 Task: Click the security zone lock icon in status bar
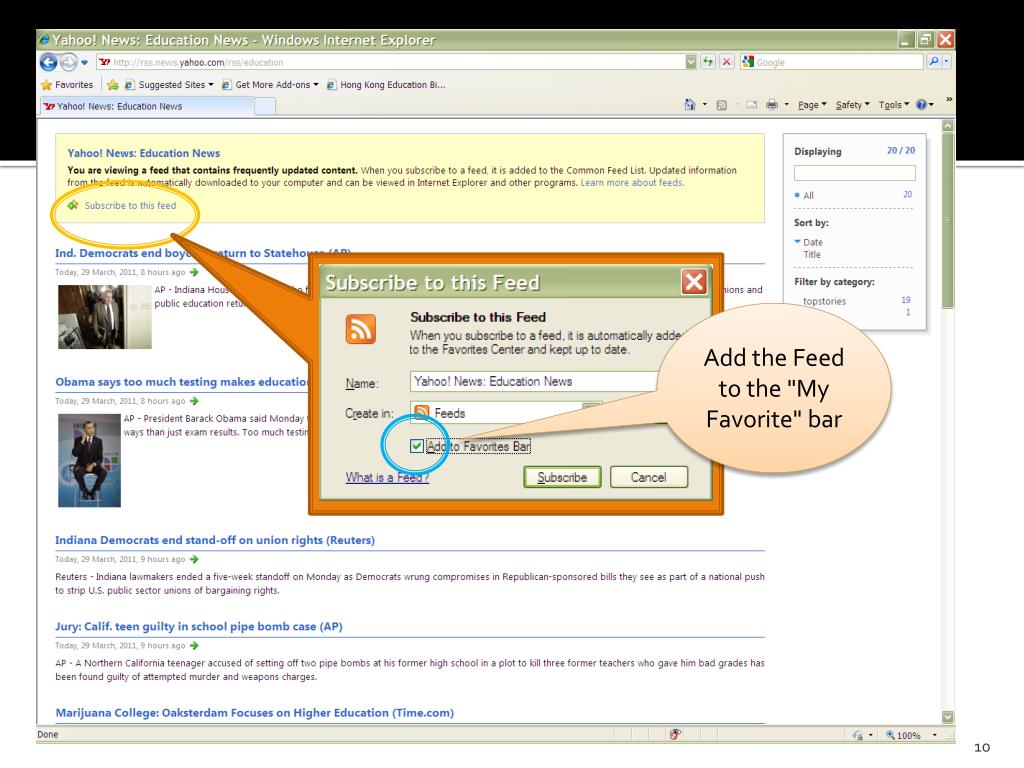[857, 735]
